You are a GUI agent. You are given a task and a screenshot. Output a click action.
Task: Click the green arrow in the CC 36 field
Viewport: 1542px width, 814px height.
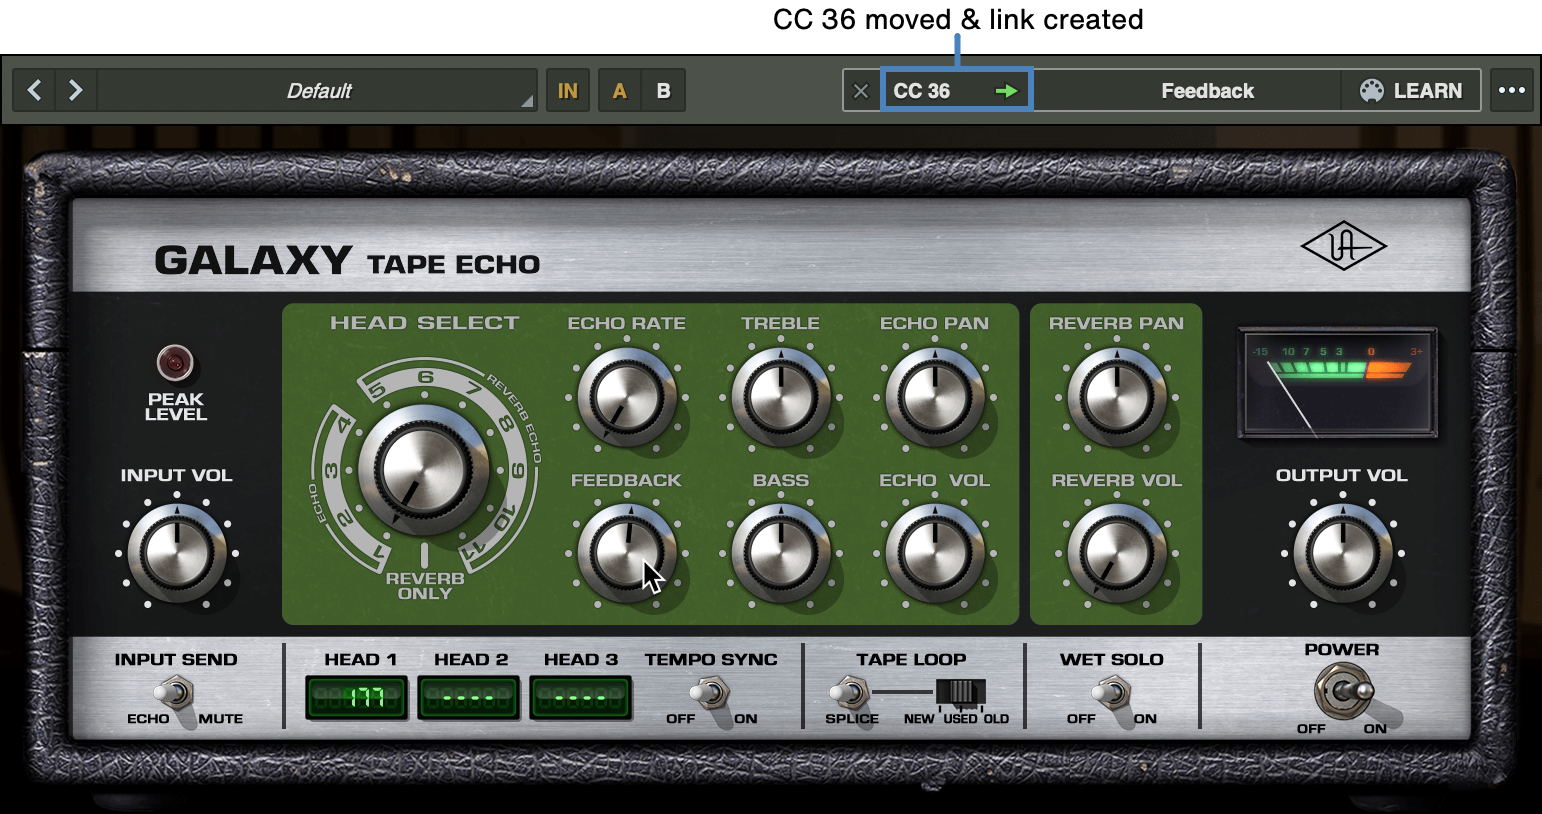tap(1007, 90)
